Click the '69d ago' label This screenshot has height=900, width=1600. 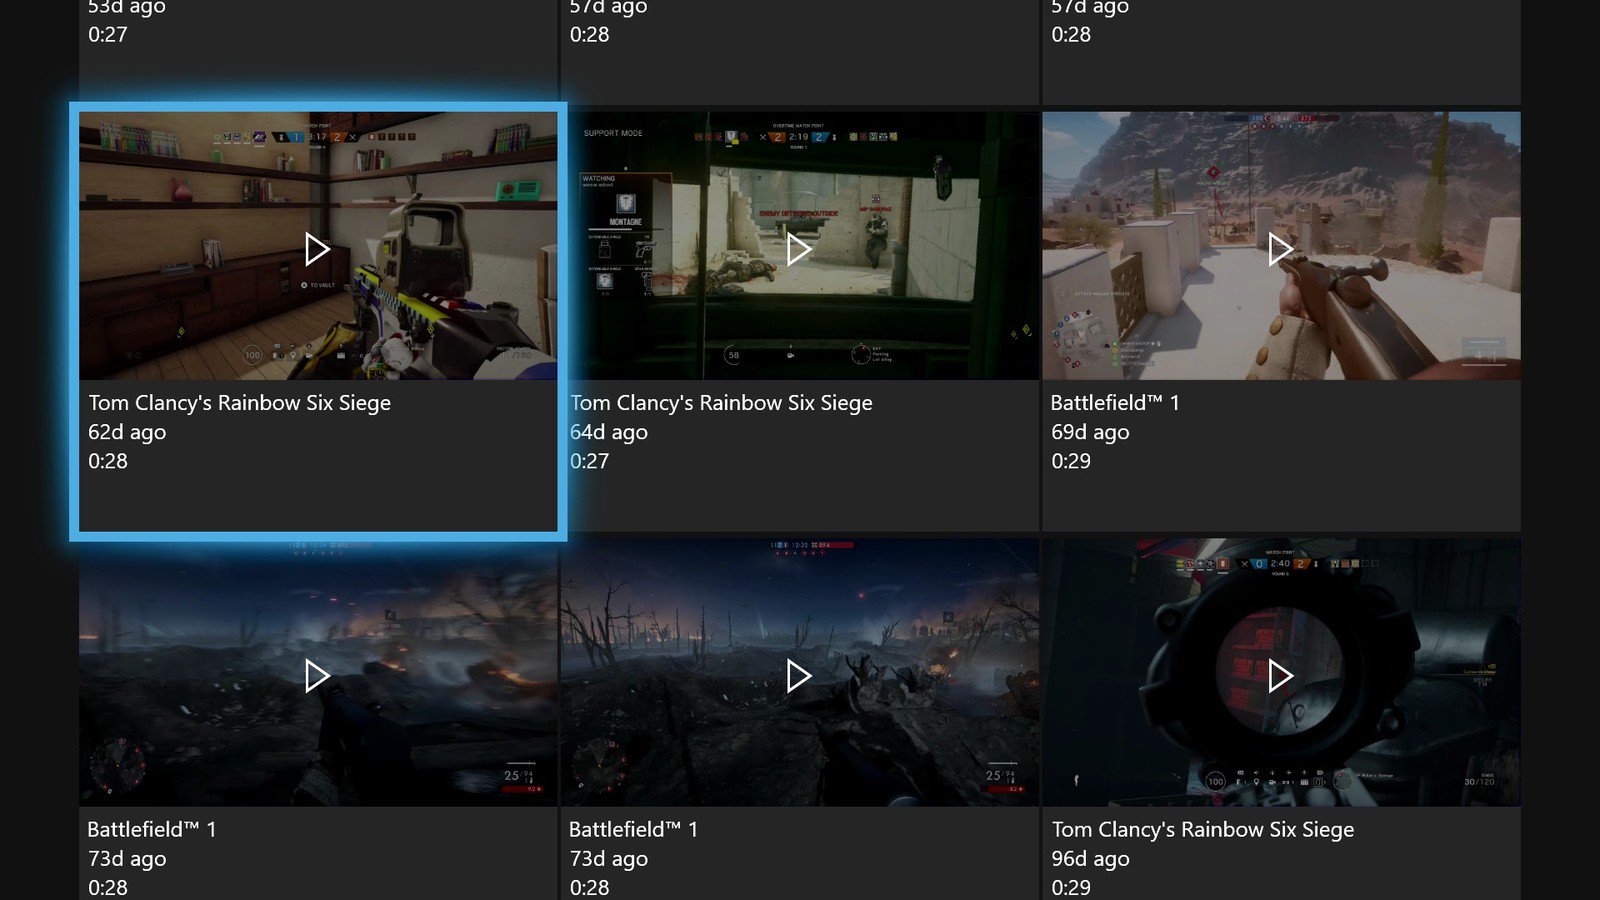click(x=1090, y=432)
